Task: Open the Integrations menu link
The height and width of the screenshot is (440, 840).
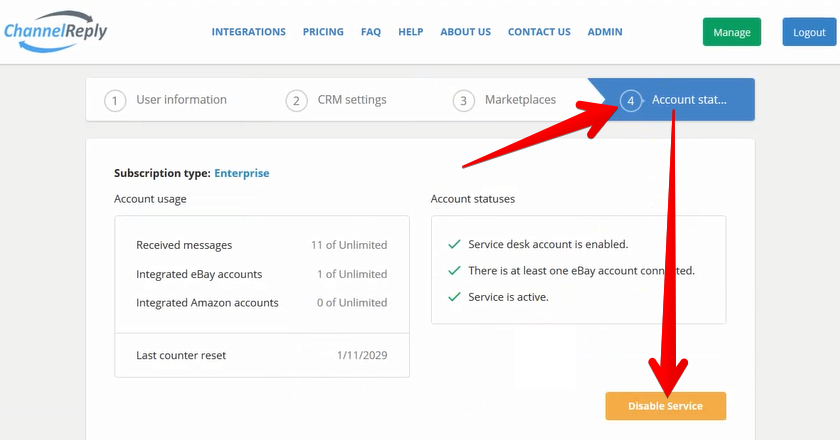Action: click(249, 32)
